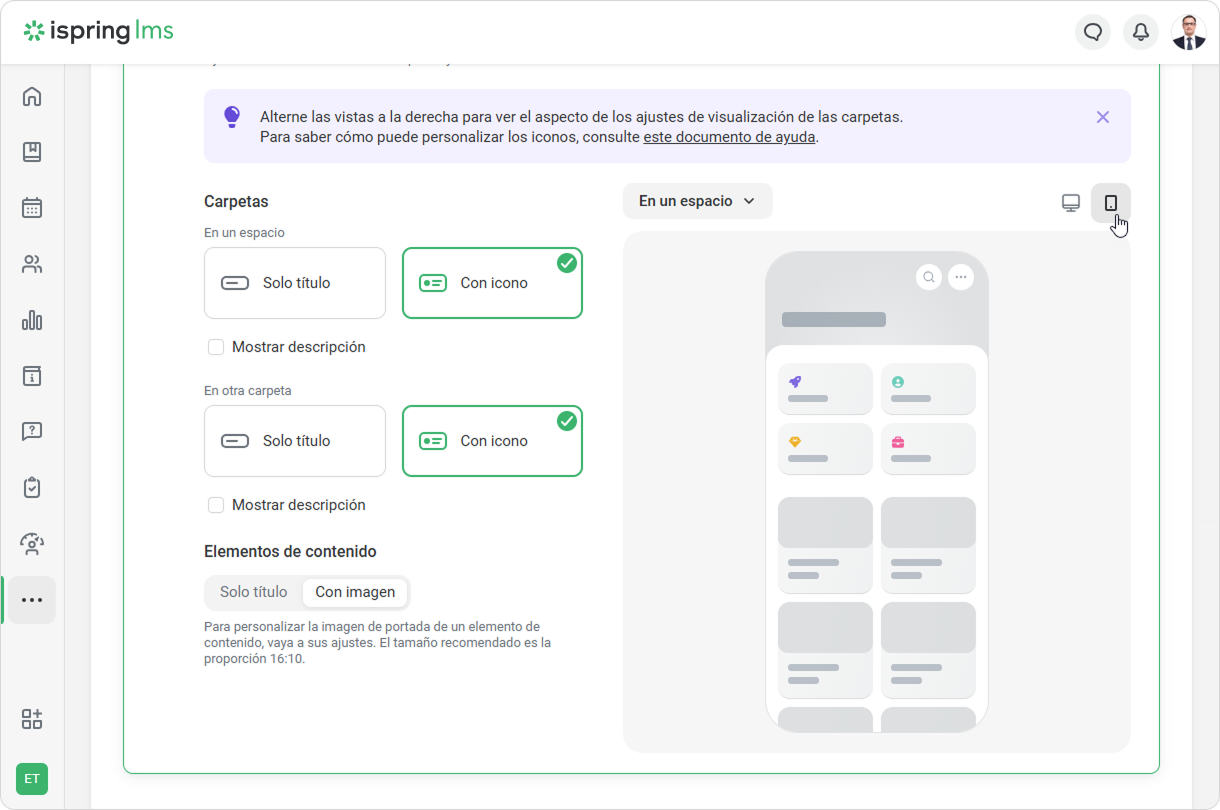The height and width of the screenshot is (810, 1220).
Task: Open the users icon in sidebar
Action: [x=32, y=264]
